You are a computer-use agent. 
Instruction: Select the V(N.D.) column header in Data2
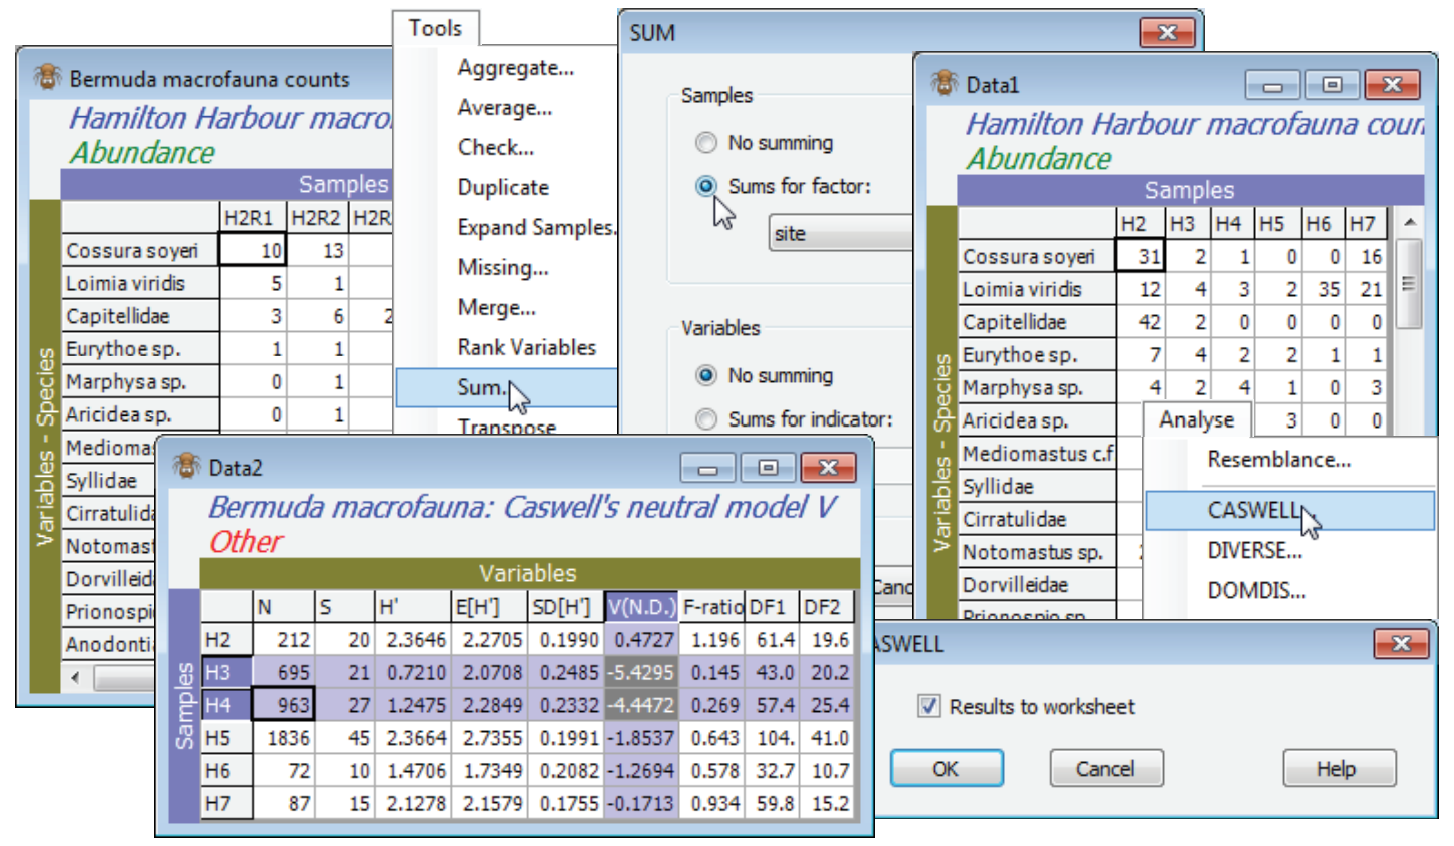coord(641,606)
